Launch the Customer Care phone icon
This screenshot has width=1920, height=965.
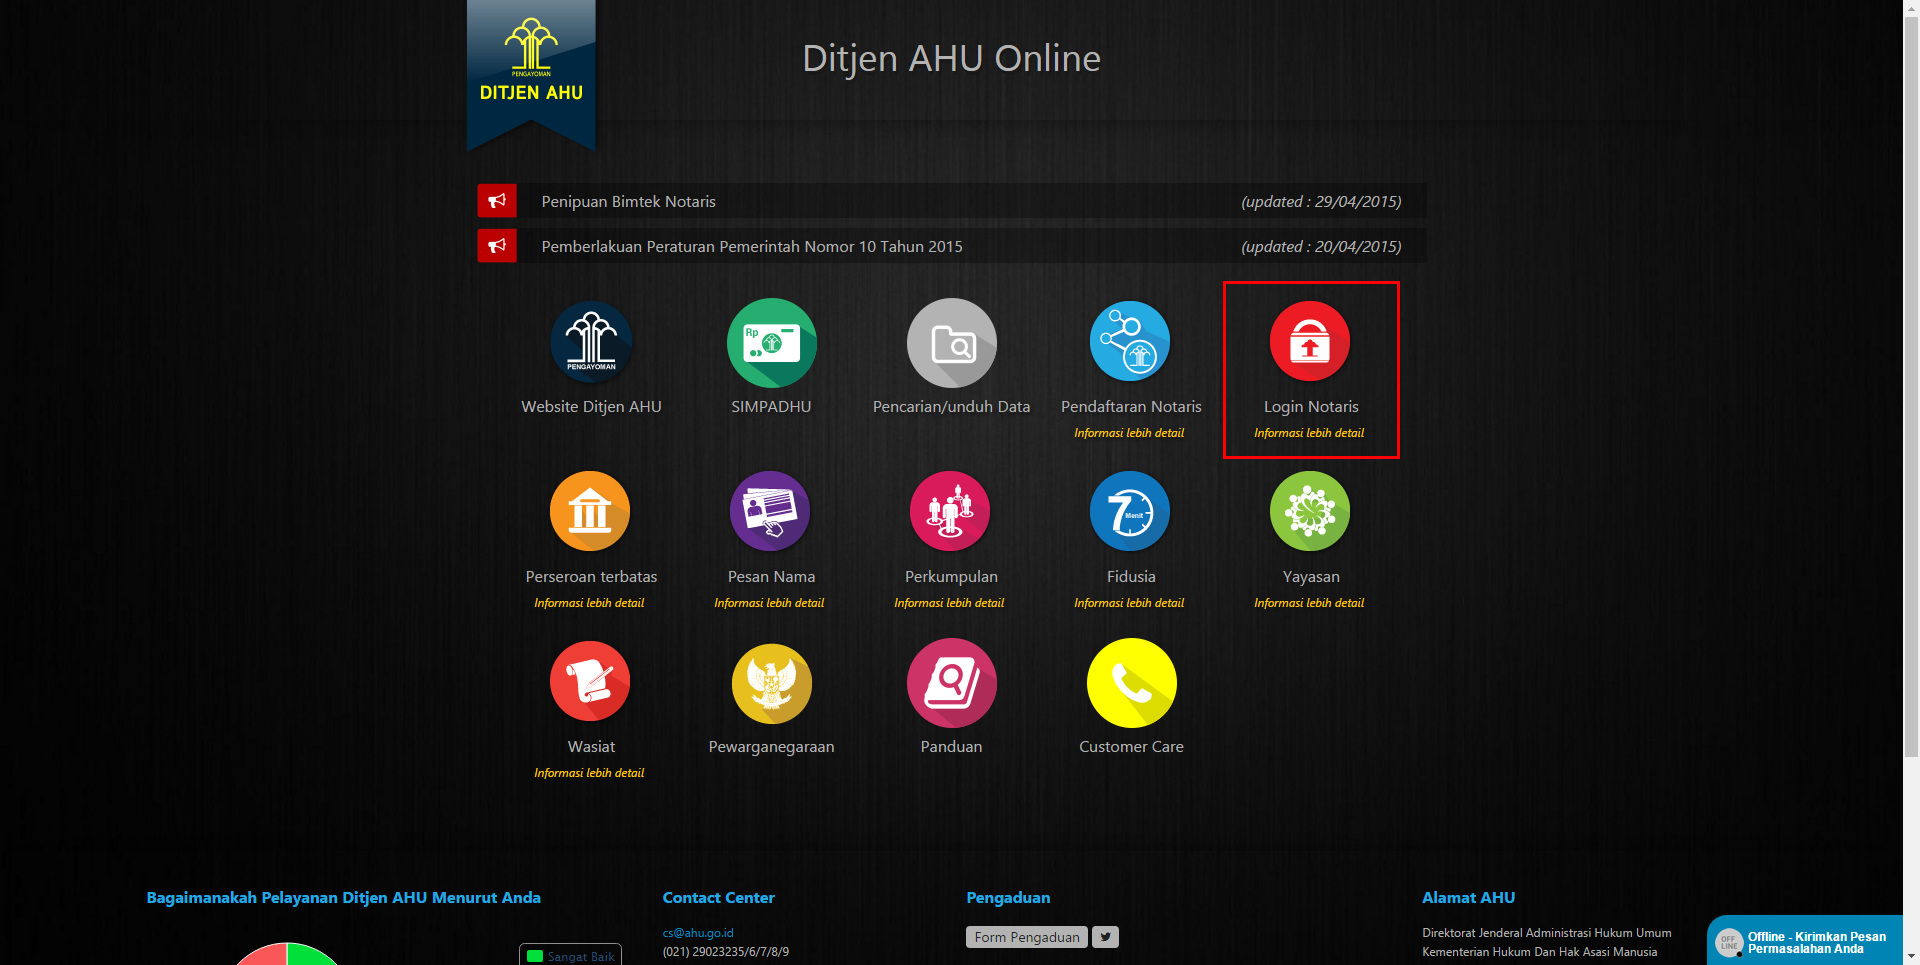tap(1131, 683)
